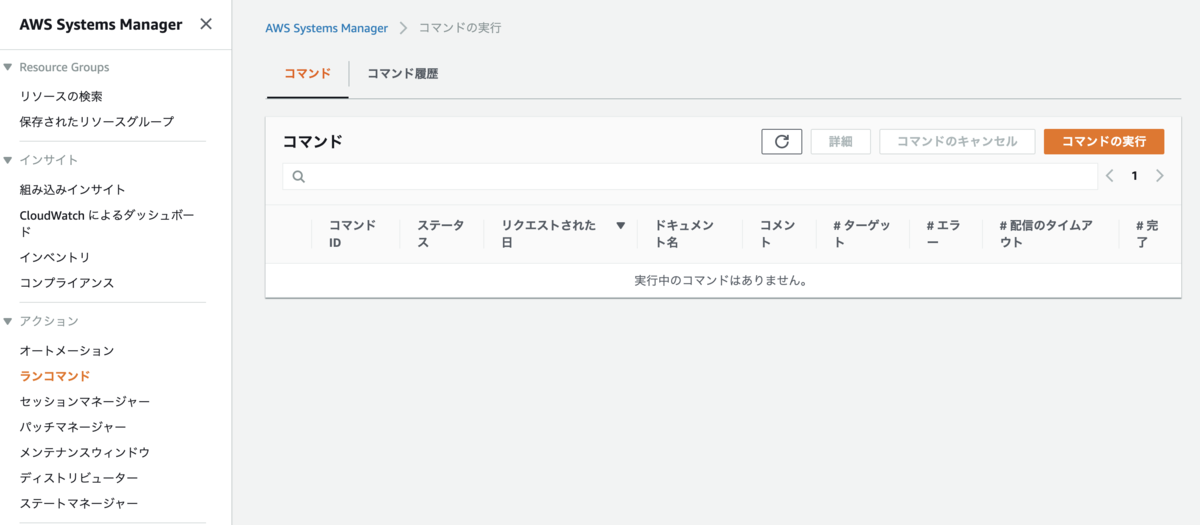Click the orange コマンドの実行 button
Viewport: 1200px width, 525px height.
pos(1104,142)
